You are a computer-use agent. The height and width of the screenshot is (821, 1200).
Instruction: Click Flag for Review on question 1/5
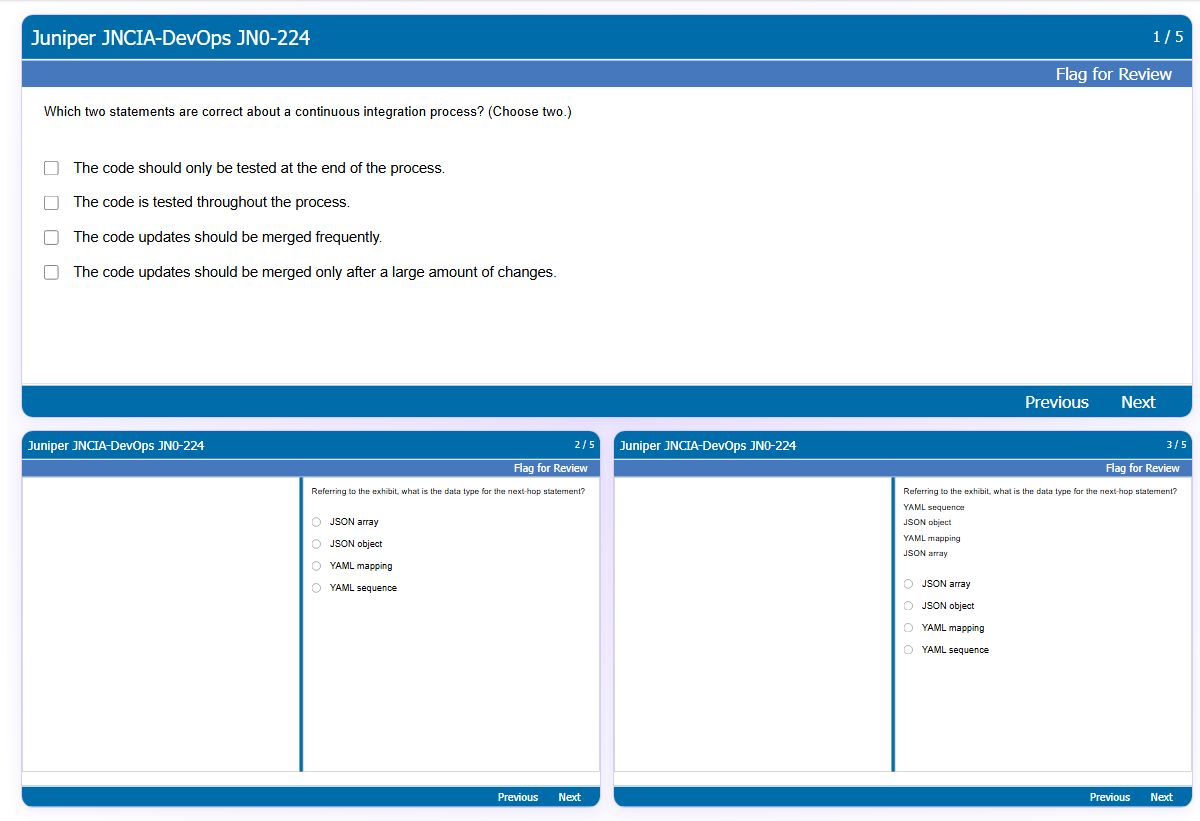[1113, 74]
